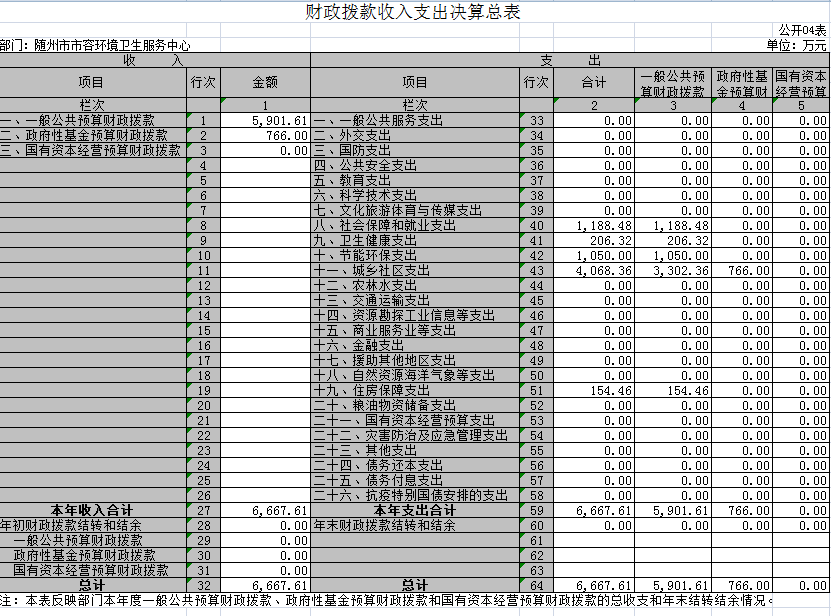This screenshot has width=831, height=616.
Task: Select the 政府性基金预算财政拨款 expenditure column header
Action: click(742, 83)
